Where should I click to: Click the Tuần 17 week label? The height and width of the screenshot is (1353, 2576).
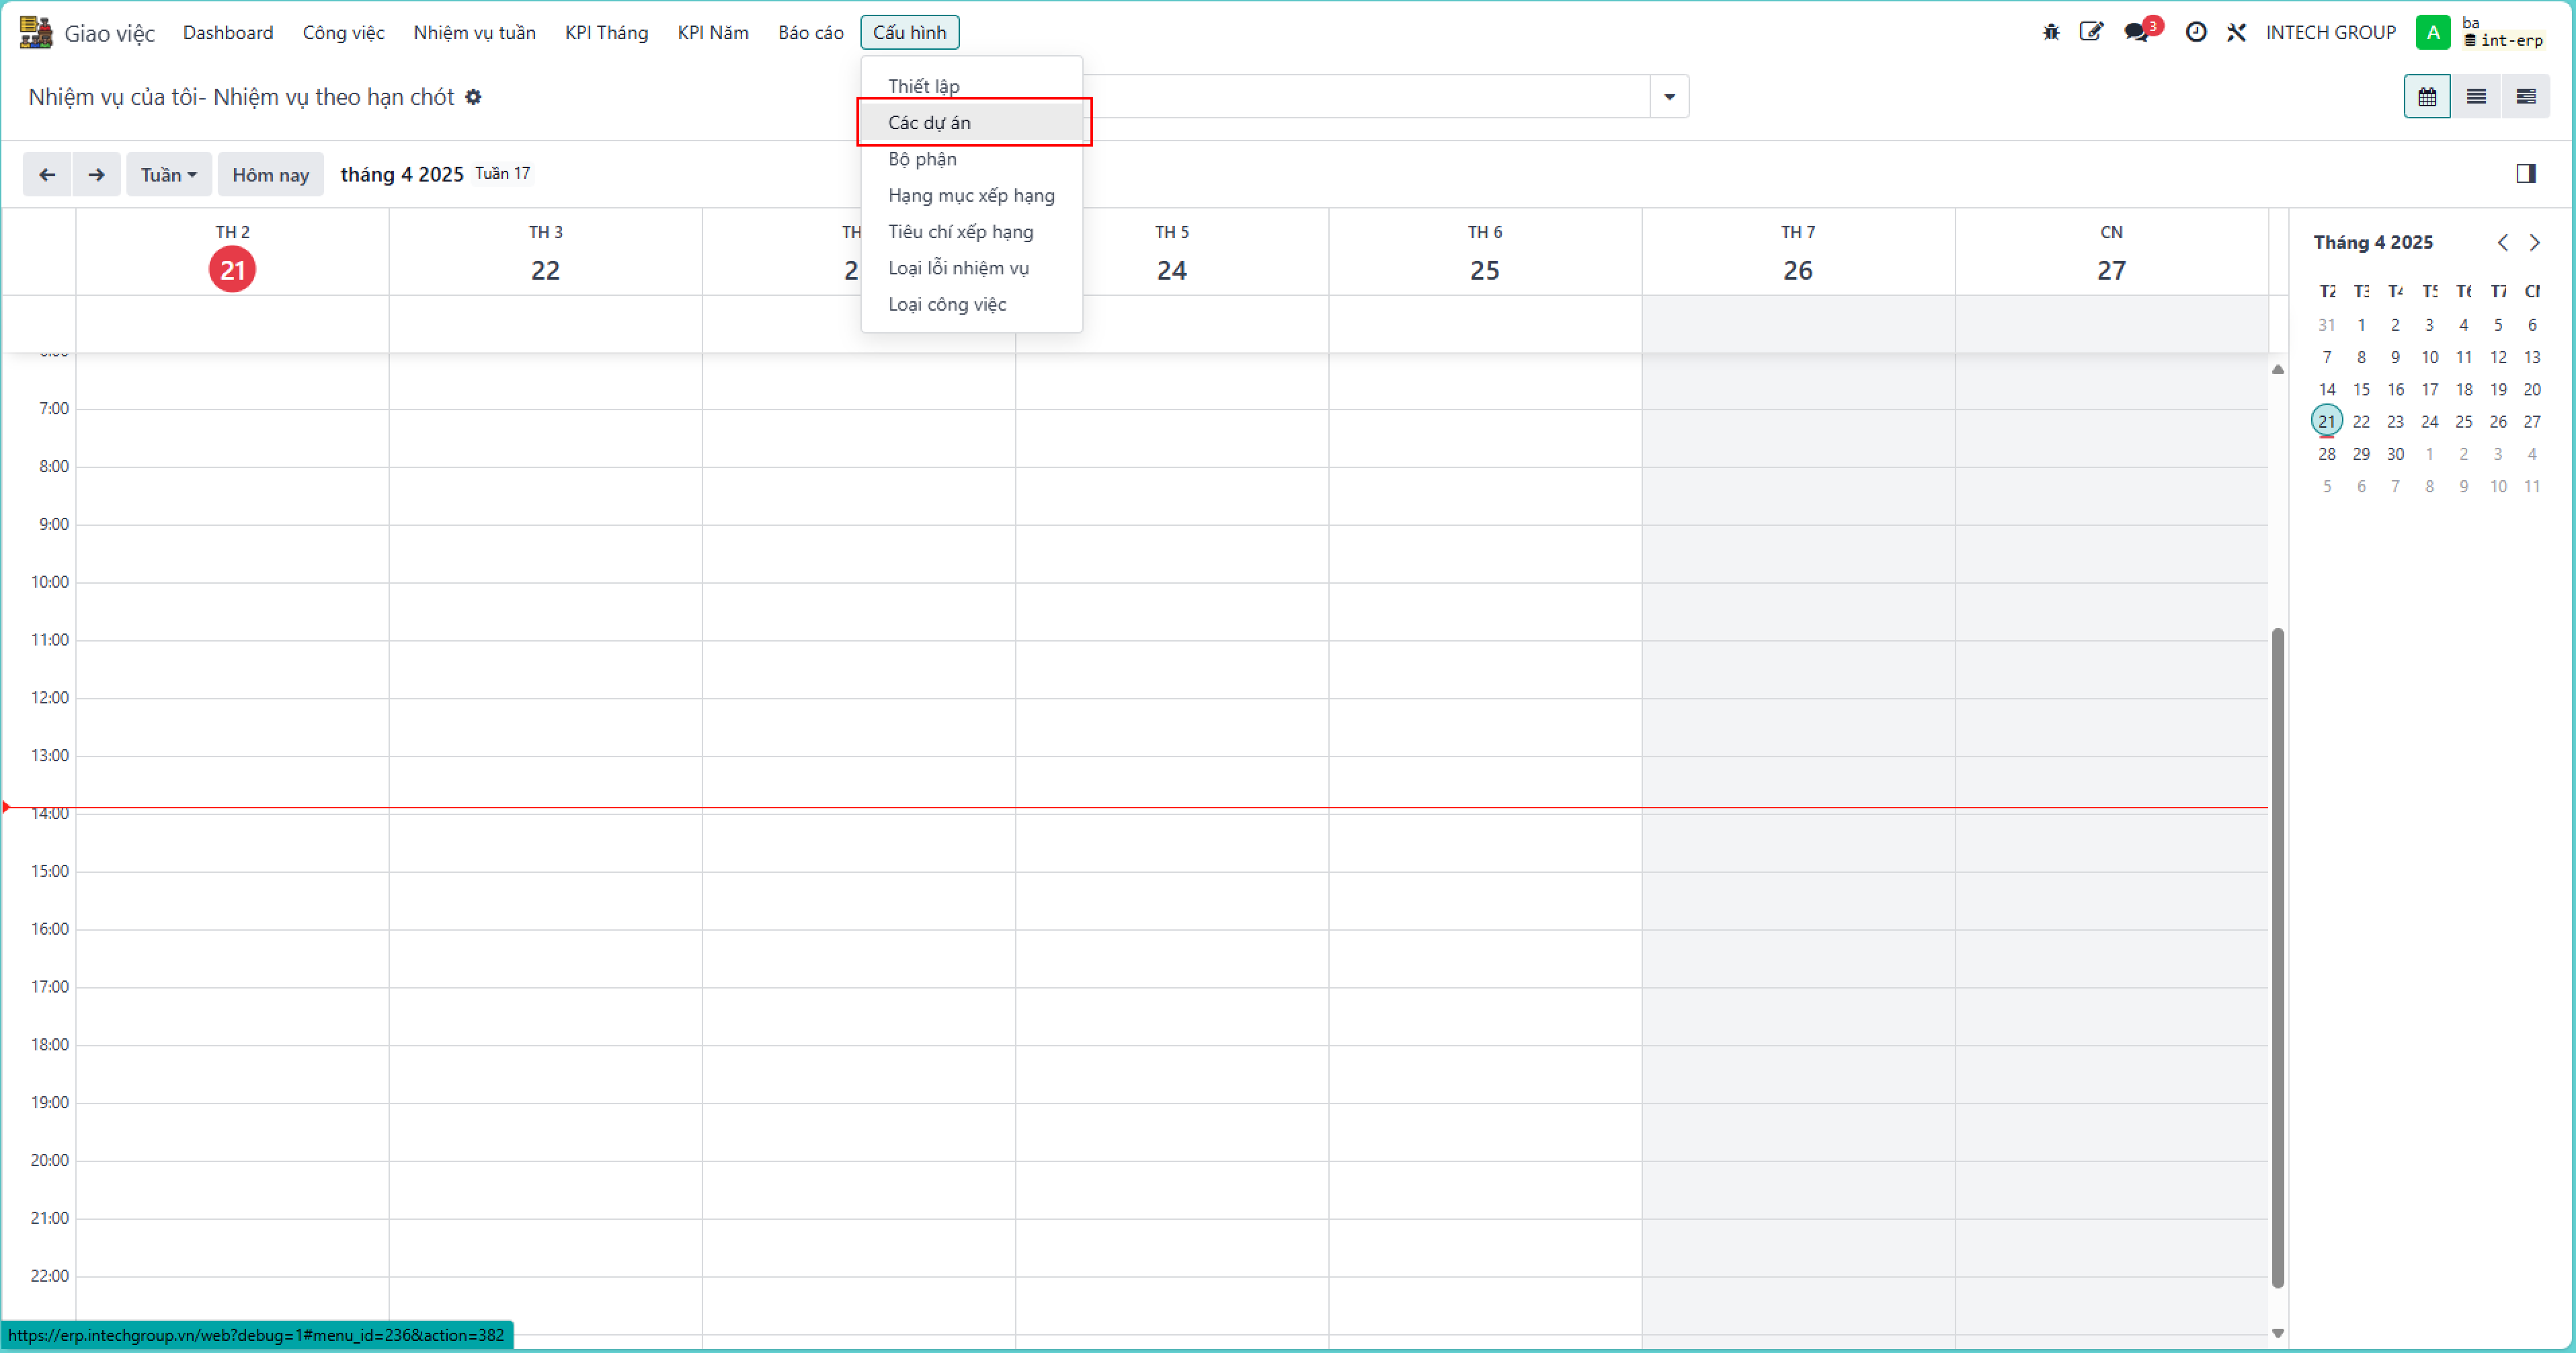click(x=502, y=173)
